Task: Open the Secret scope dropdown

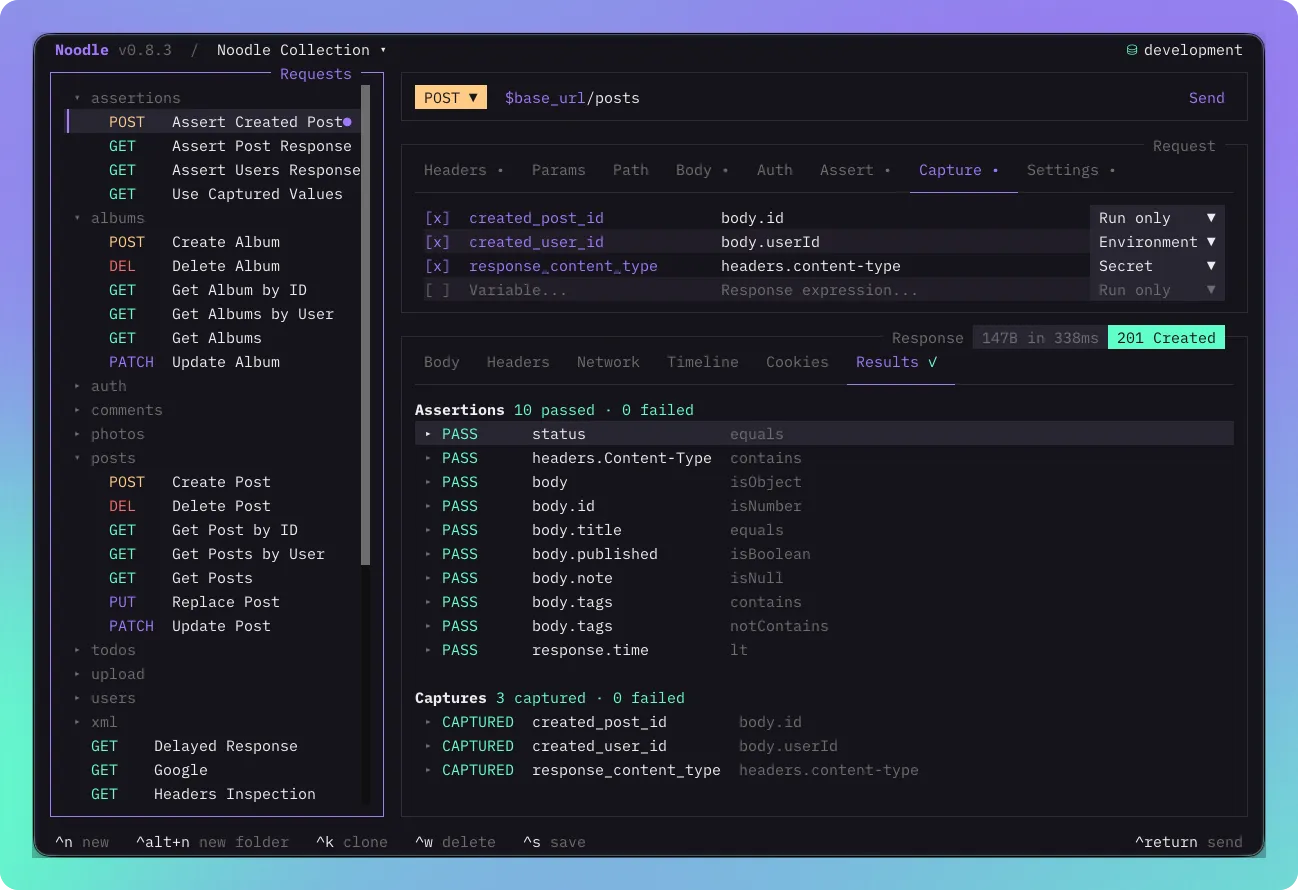Action: tap(1157, 266)
